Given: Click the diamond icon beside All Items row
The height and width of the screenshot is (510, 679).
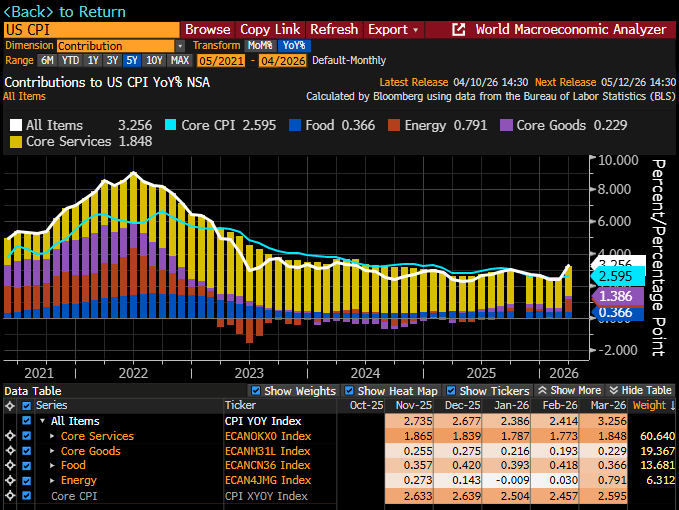Looking at the screenshot, I should tap(10, 422).
